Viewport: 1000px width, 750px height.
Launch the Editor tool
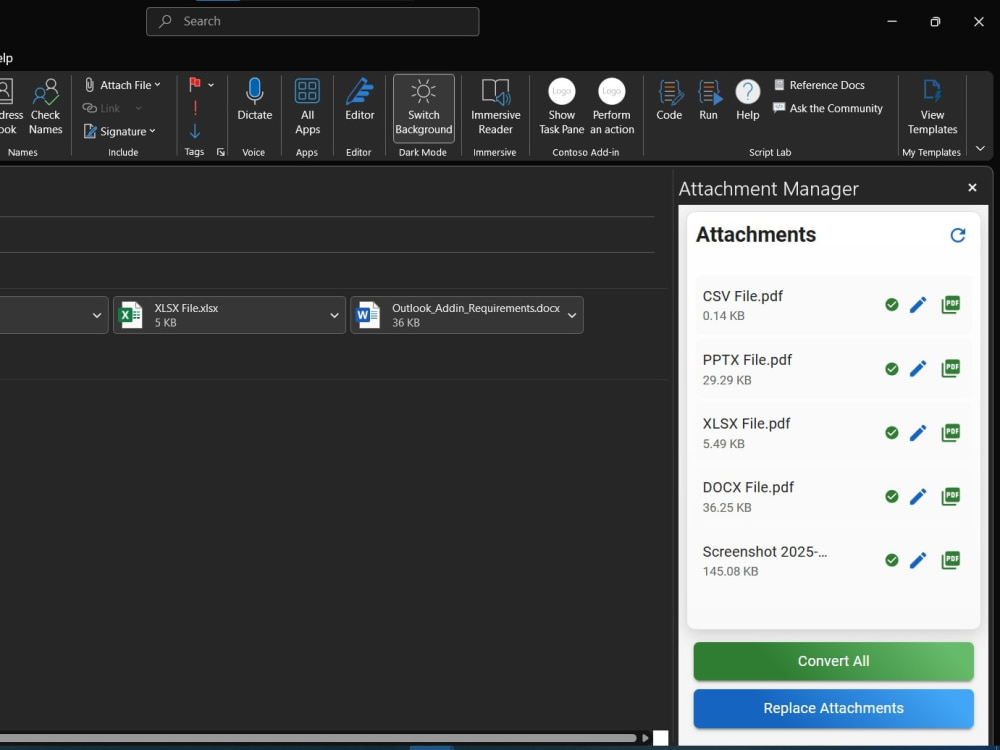(360, 99)
